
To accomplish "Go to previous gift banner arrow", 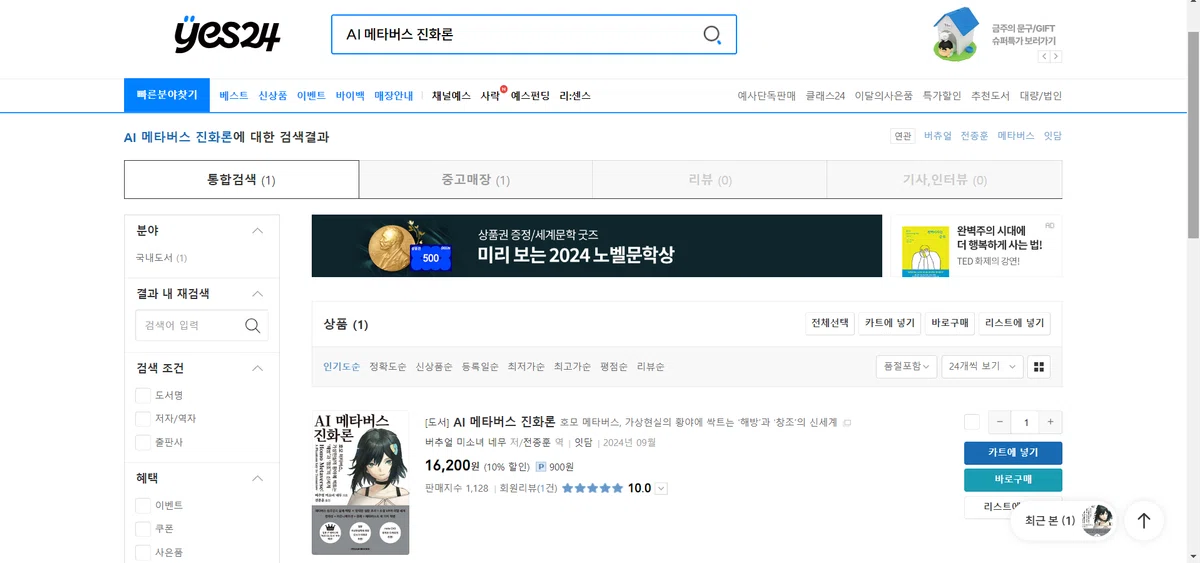I will tap(1044, 57).
